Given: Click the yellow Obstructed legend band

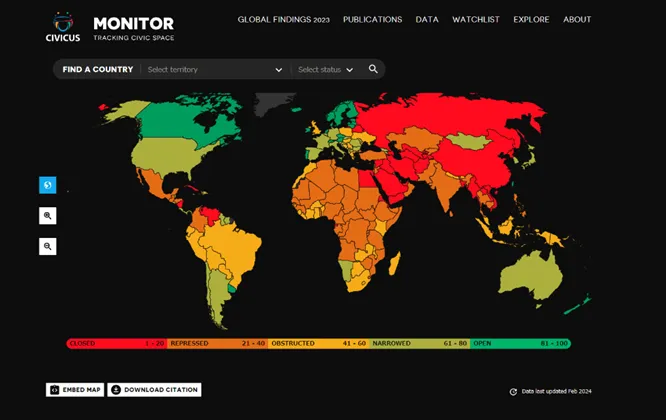Looking at the screenshot, I should 318,343.
